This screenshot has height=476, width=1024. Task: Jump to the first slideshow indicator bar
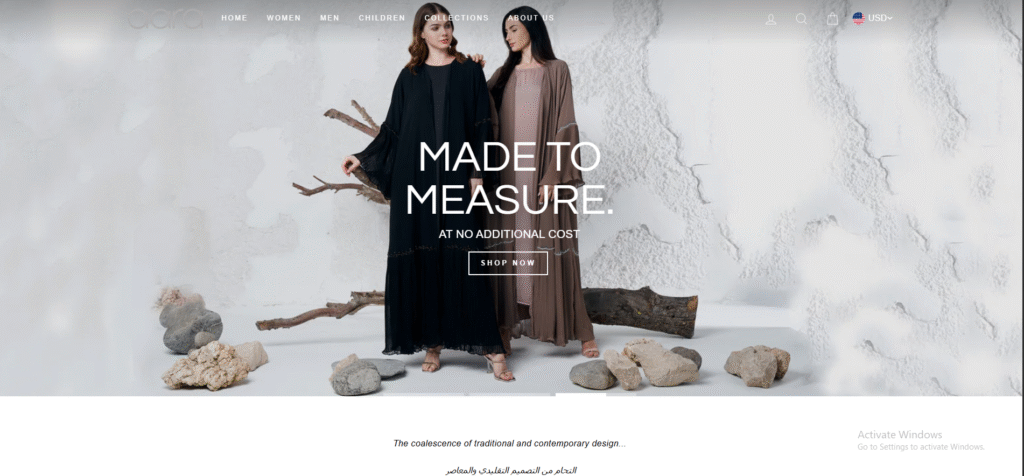click(423, 394)
